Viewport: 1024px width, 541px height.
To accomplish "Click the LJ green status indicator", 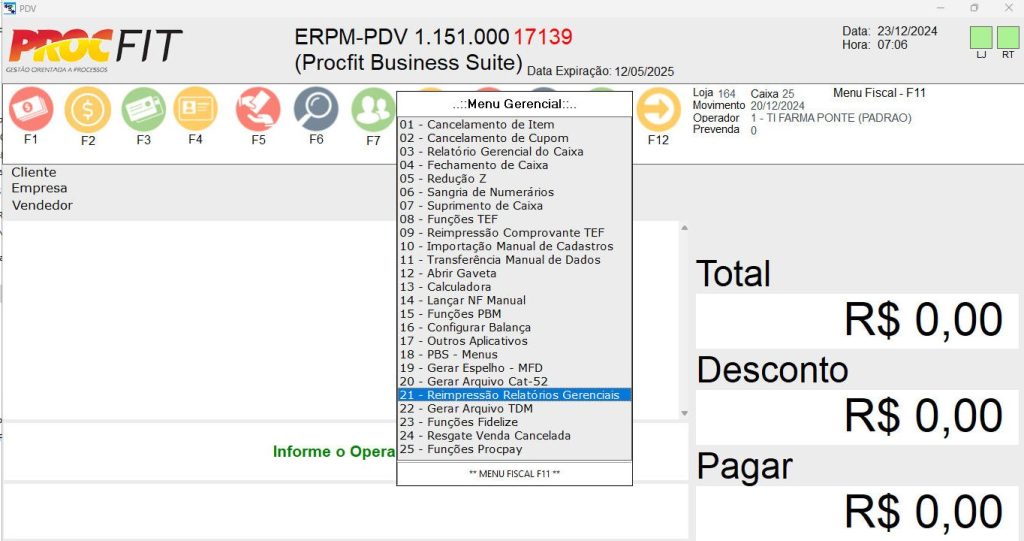I will click(x=981, y=38).
